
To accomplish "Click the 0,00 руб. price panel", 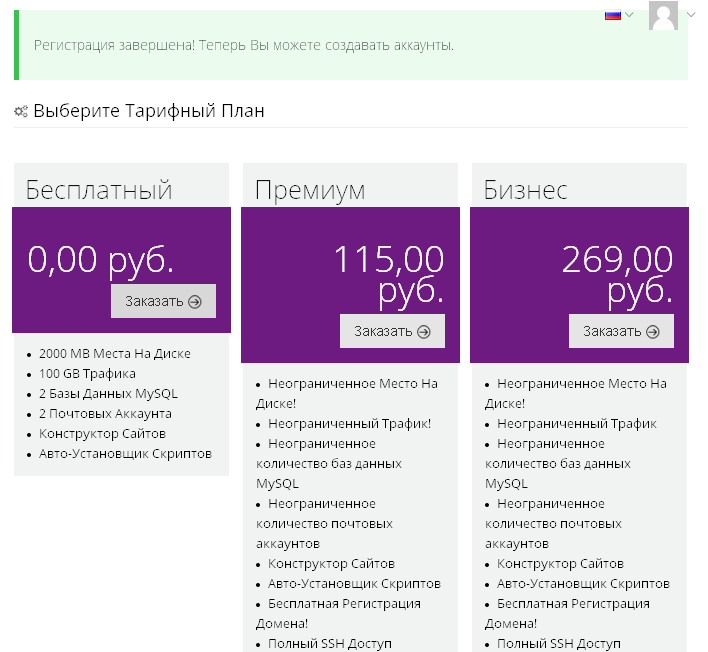I will tap(121, 270).
